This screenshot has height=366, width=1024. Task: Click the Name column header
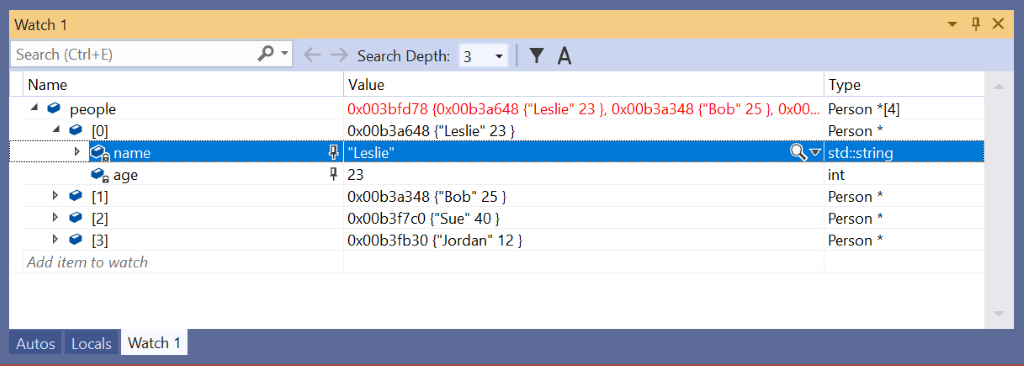click(184, 84)
